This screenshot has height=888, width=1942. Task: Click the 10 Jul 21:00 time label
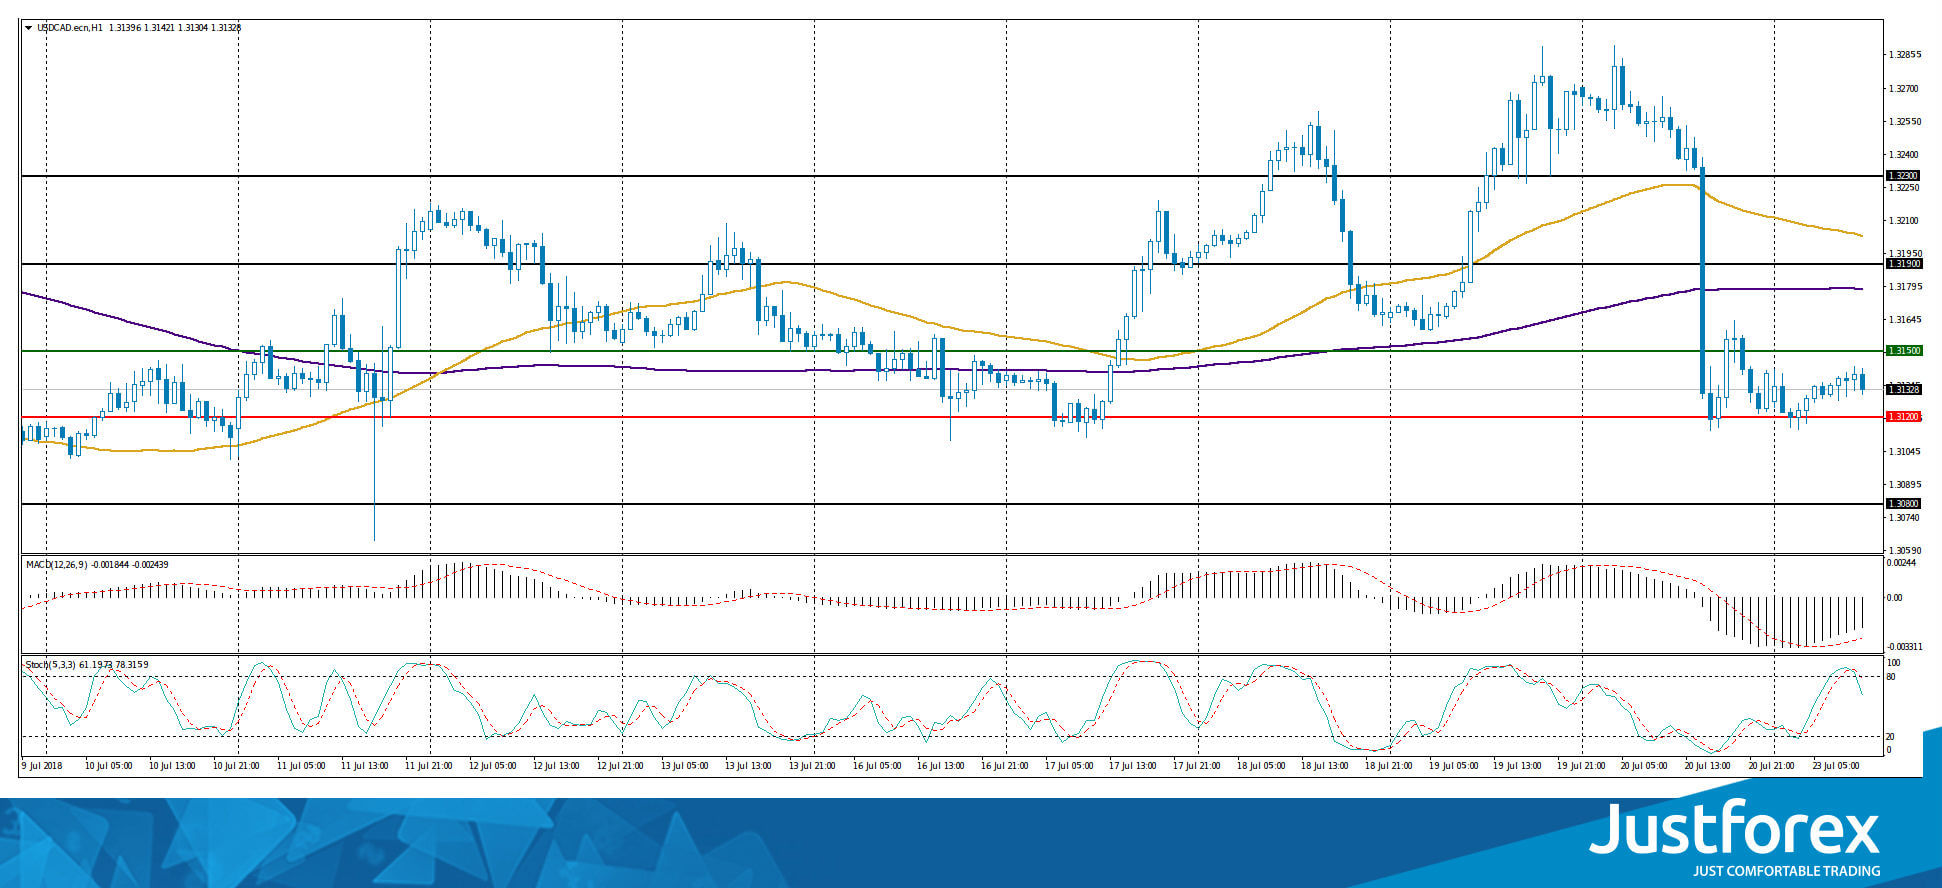pyautogui.click(x=237, y=766)
